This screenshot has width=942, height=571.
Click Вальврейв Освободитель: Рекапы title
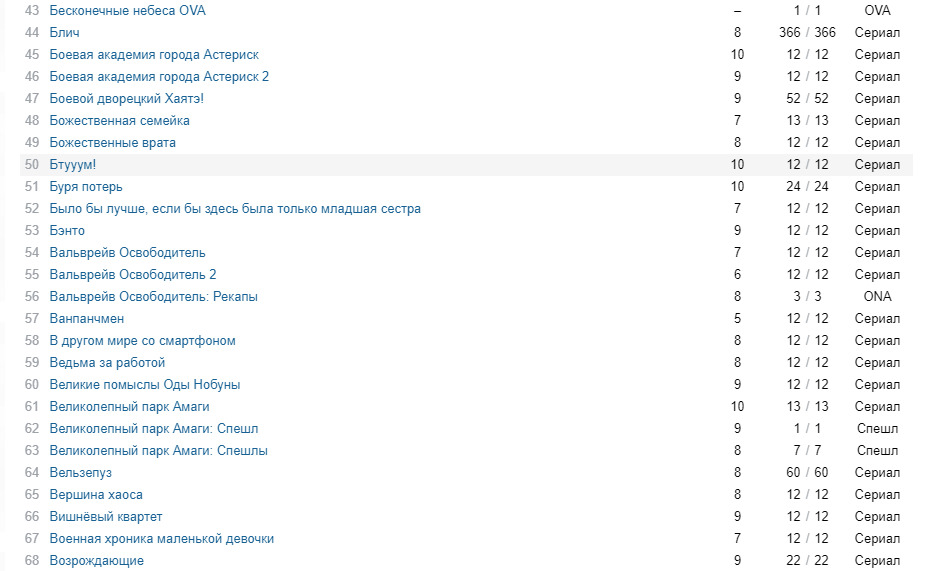point(153,297)
